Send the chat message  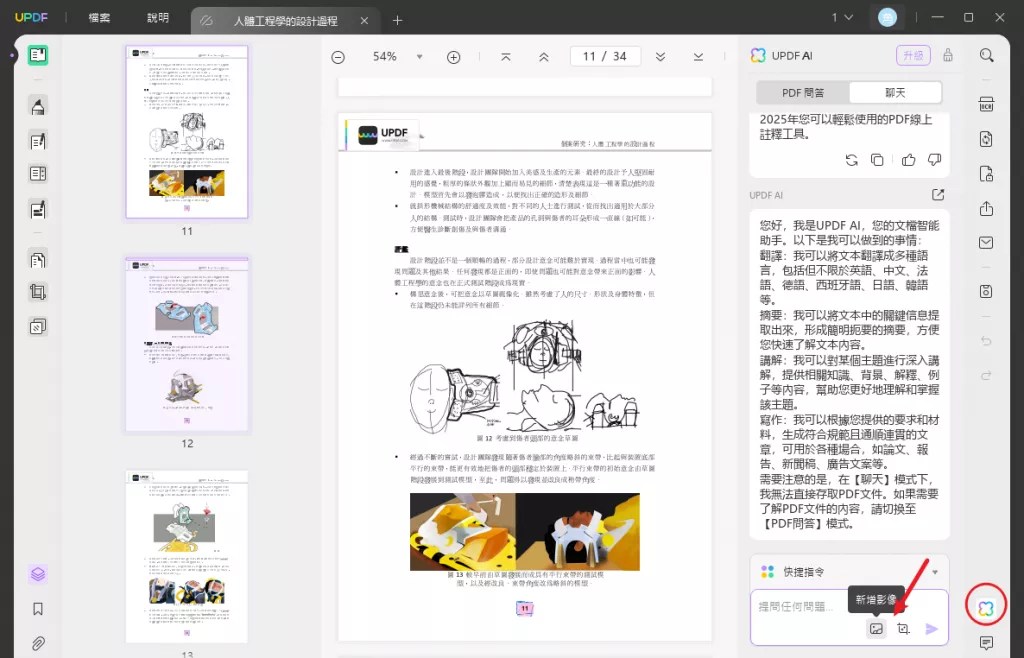(x=932, y=629)
